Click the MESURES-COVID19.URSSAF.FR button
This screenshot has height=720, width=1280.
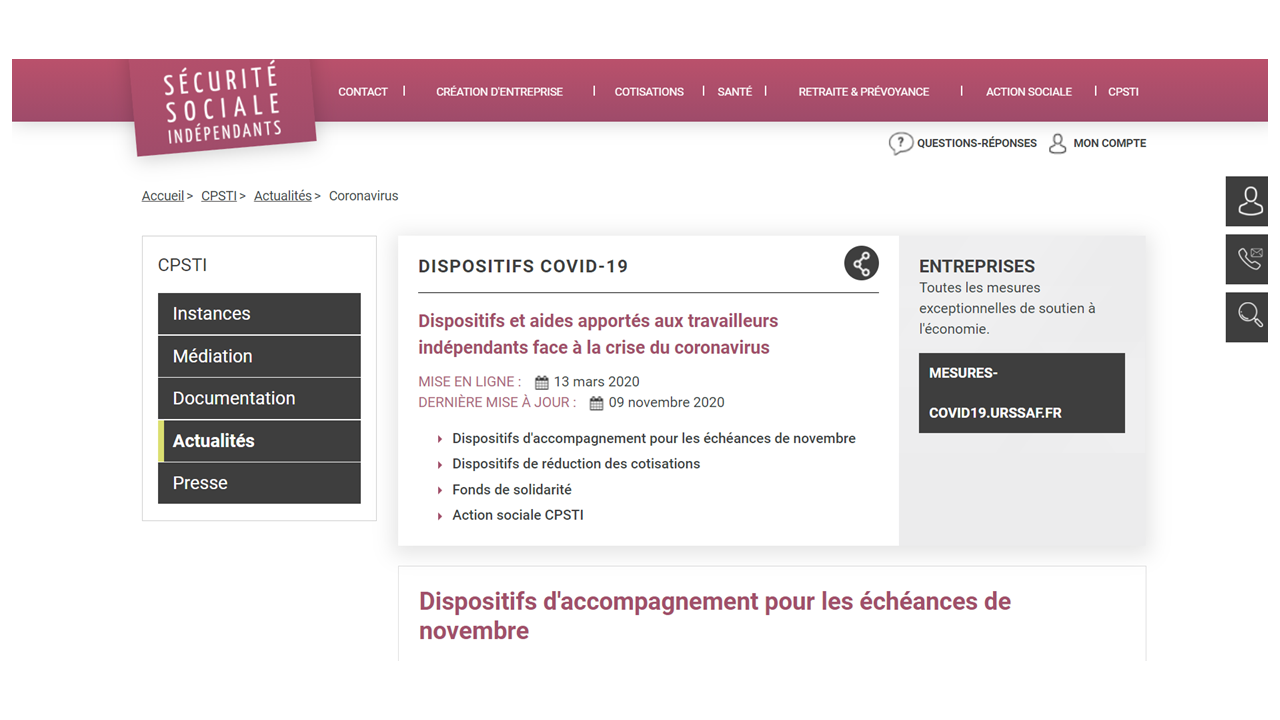click(x=1021, y=393)
